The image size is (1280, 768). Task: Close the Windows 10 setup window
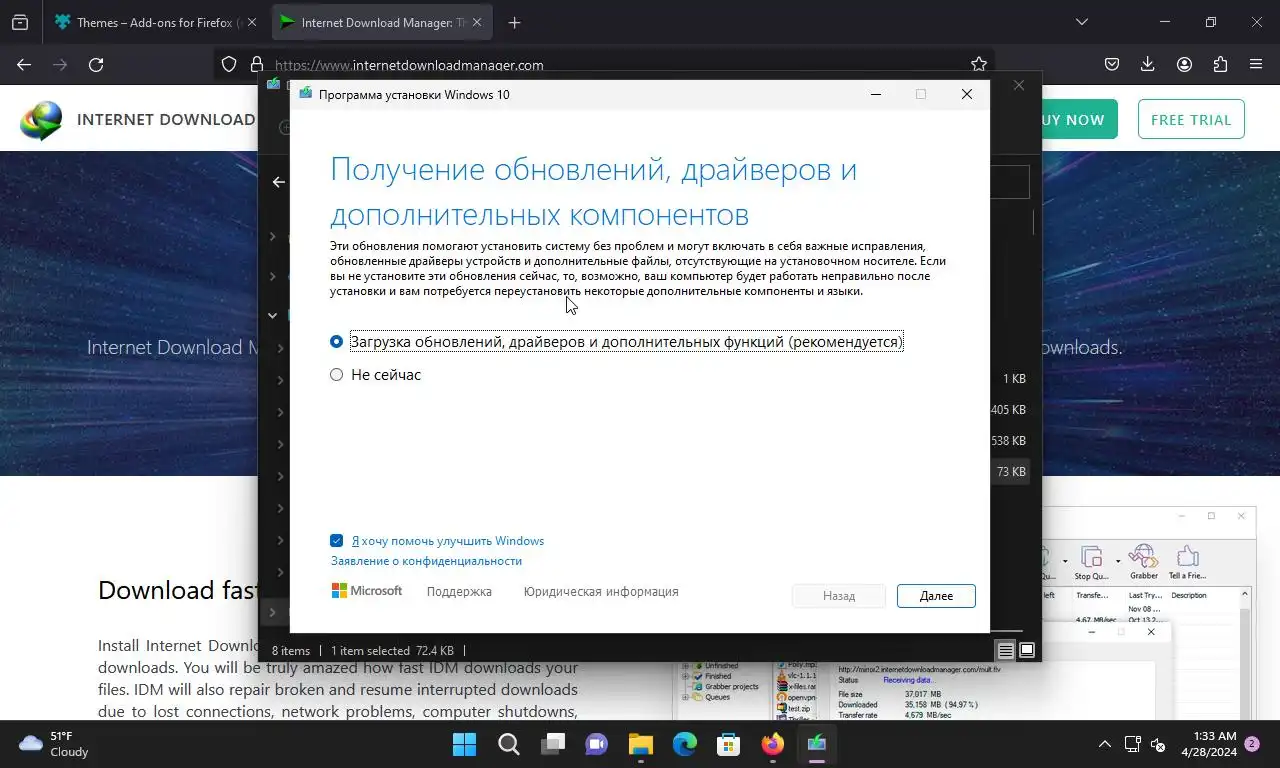(966, 94)
